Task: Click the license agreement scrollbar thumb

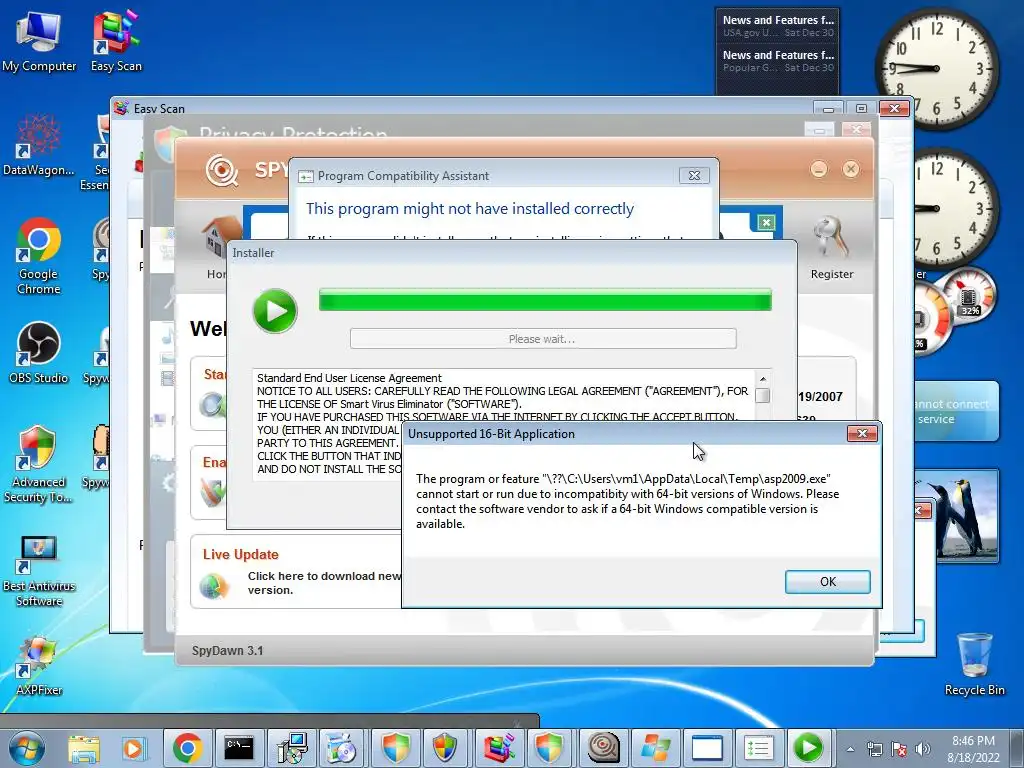Action: pyautogui.click(x=762, y=396)
